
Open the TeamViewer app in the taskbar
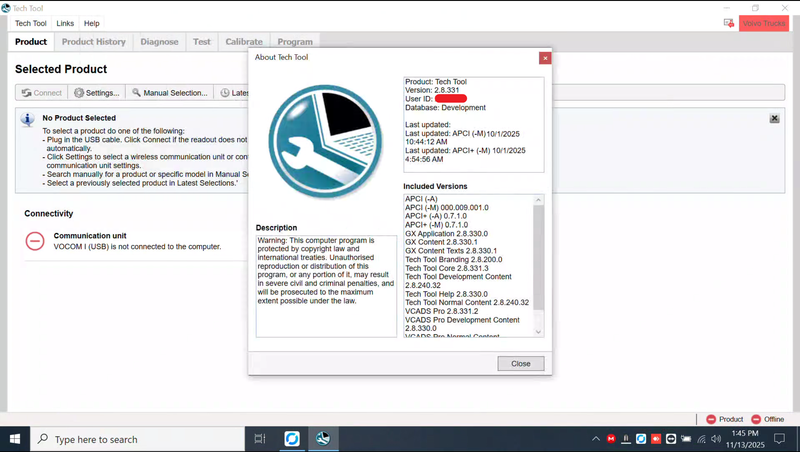(x=291, y=439)
